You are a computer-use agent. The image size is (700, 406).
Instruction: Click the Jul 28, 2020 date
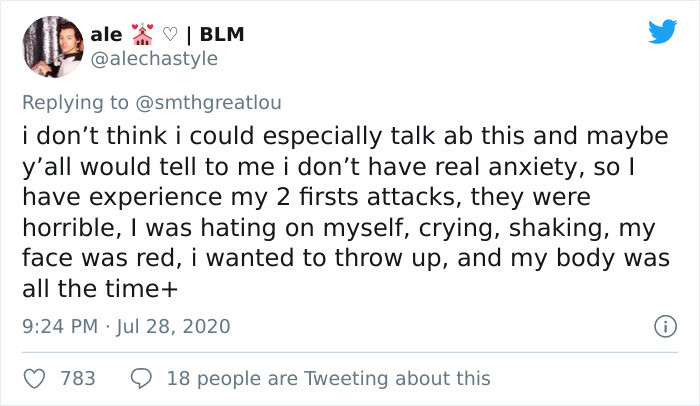pyautogui.click(x=173, y=326)
